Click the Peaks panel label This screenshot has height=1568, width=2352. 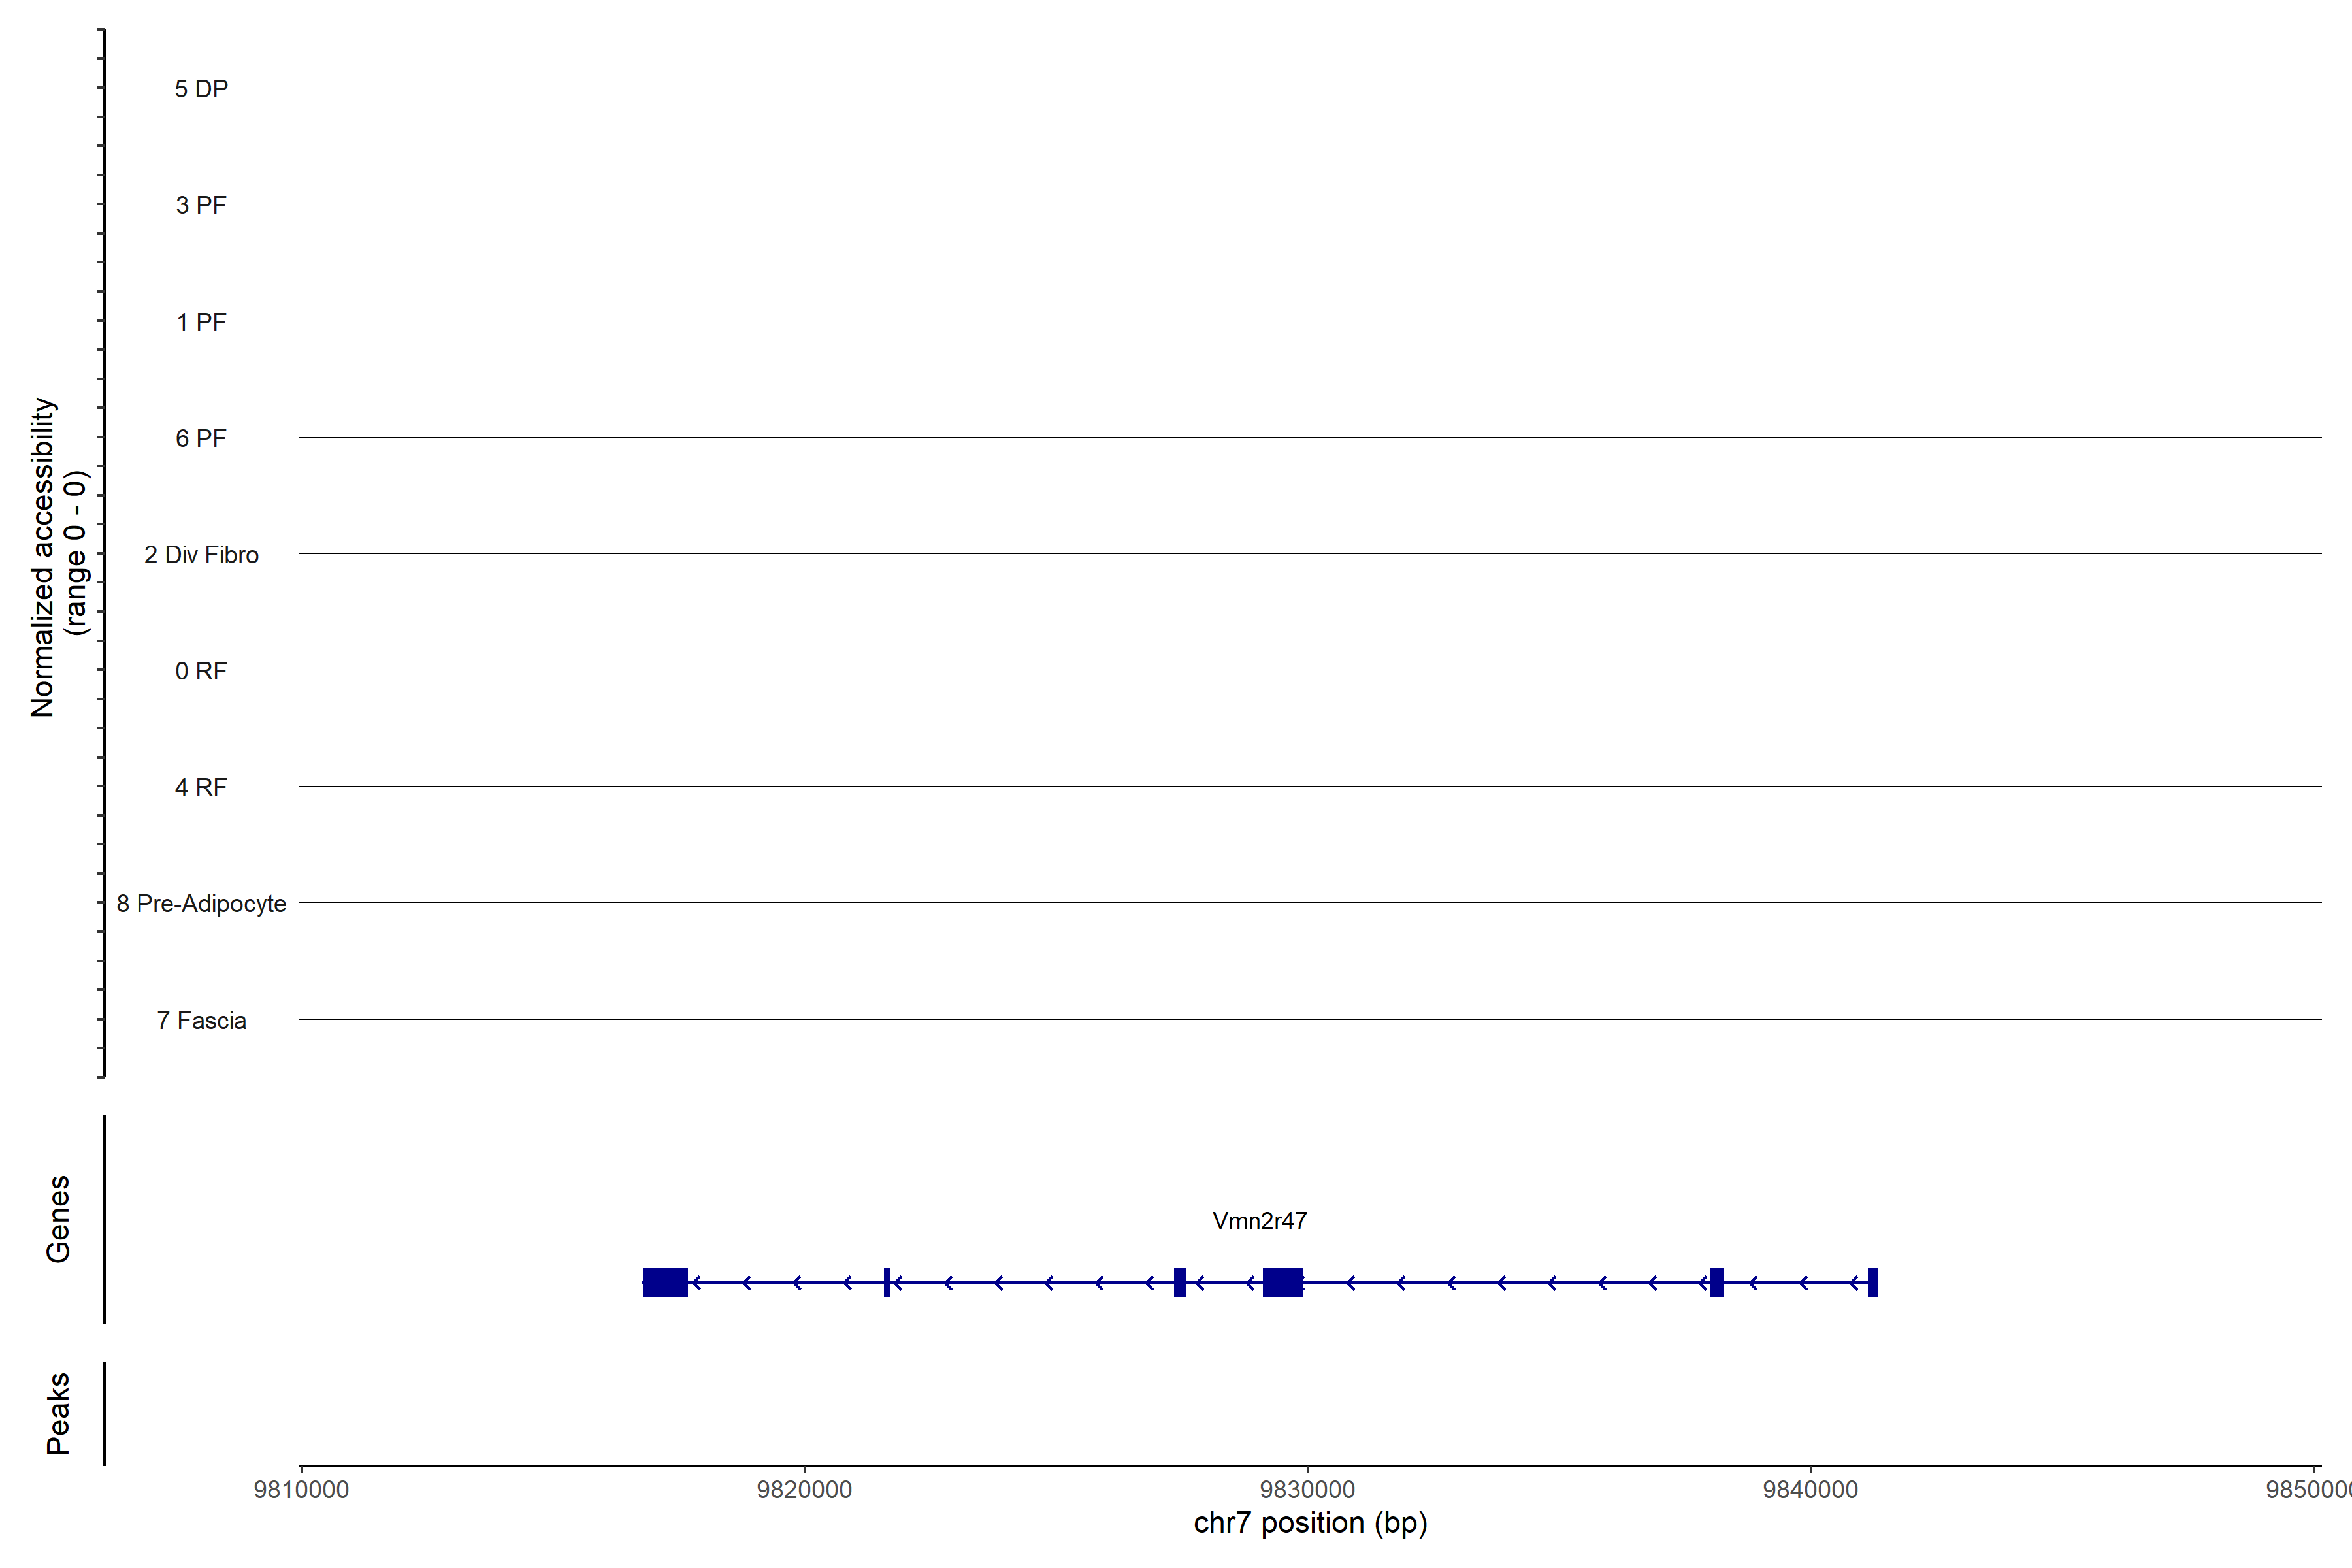(58, 1413)
